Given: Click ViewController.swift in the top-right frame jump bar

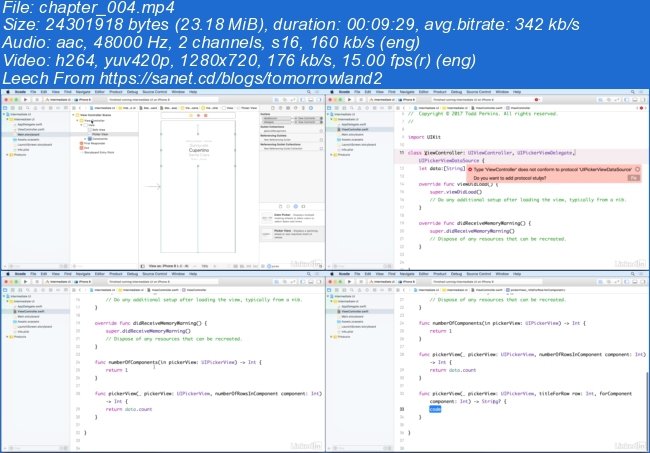Looking at the screenshot, I should 488,108.
